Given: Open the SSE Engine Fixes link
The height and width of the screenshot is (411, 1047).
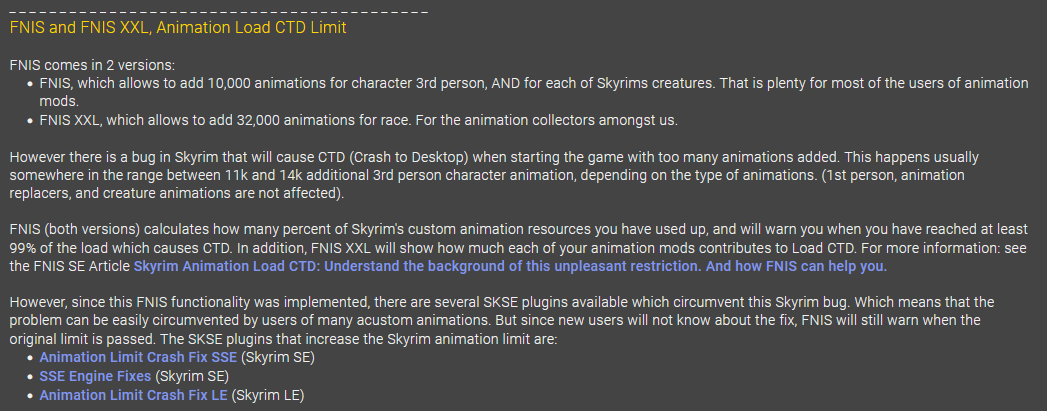Looking at the screenshot, I should (x=95, y=376).
